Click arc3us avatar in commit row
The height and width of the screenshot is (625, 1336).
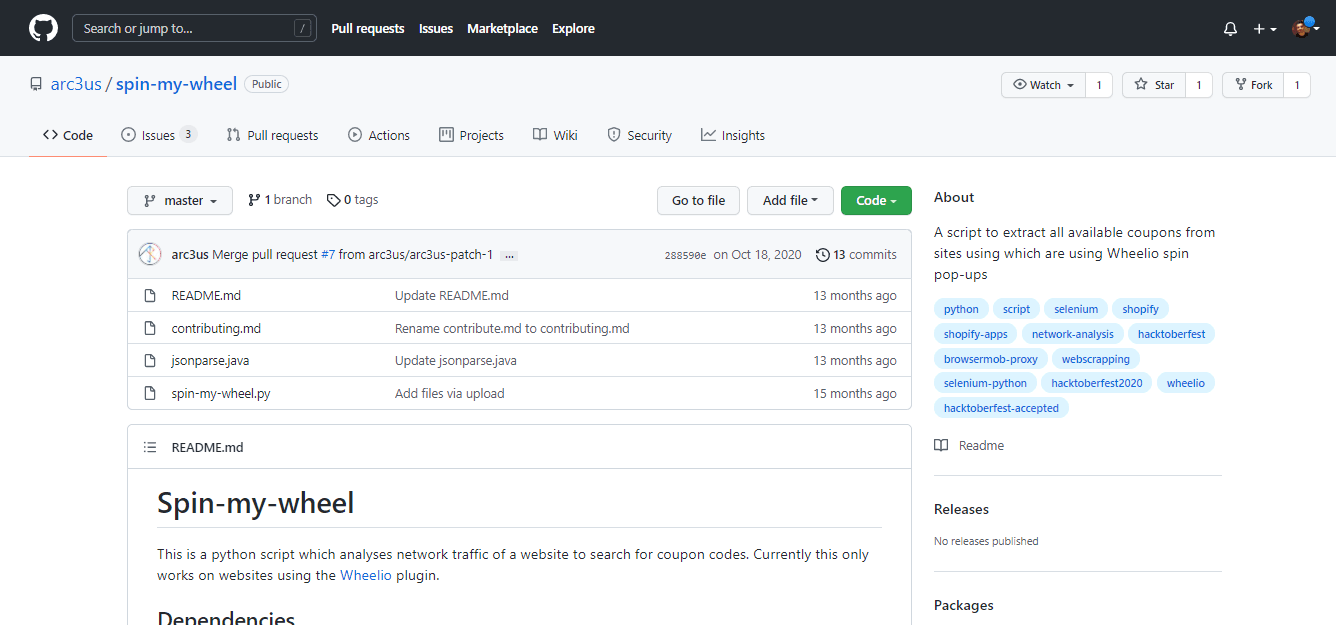pos(150,254)
